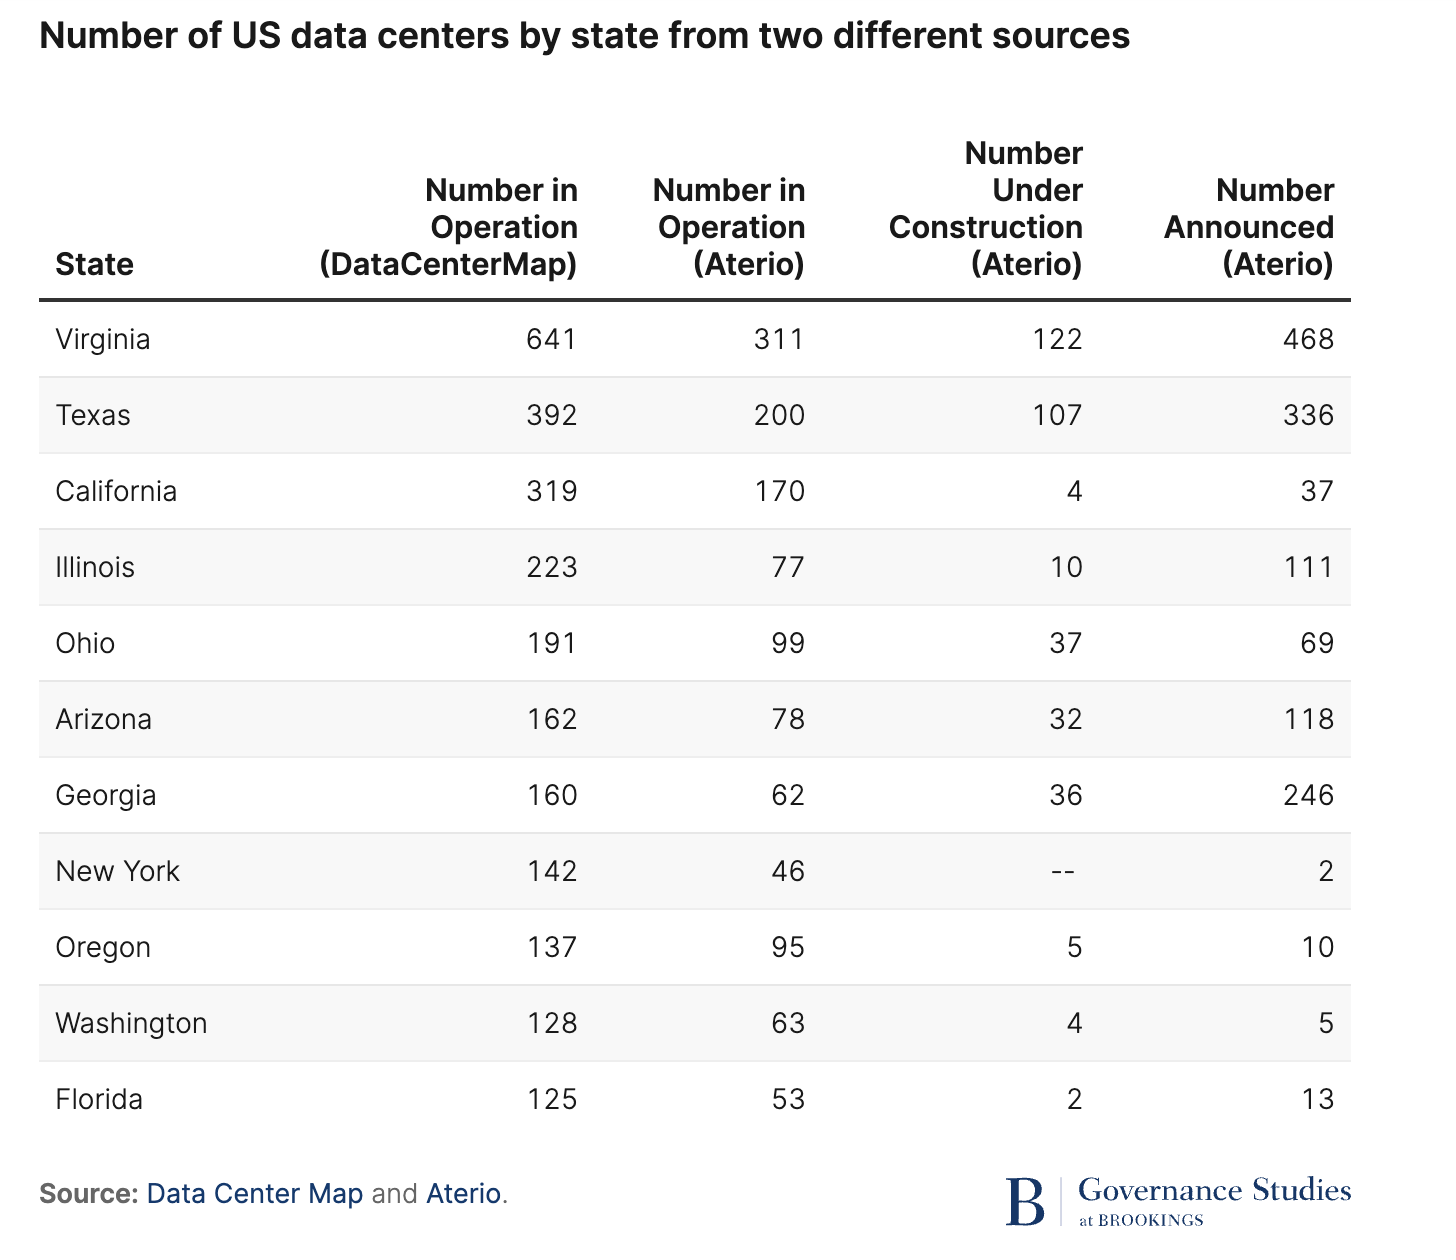Image resolution: width=1456 pixels, height=1260 pixels.
Task: Click the Governance Studies at Brookings logo text
Action: click(x=1214, y=1200)
